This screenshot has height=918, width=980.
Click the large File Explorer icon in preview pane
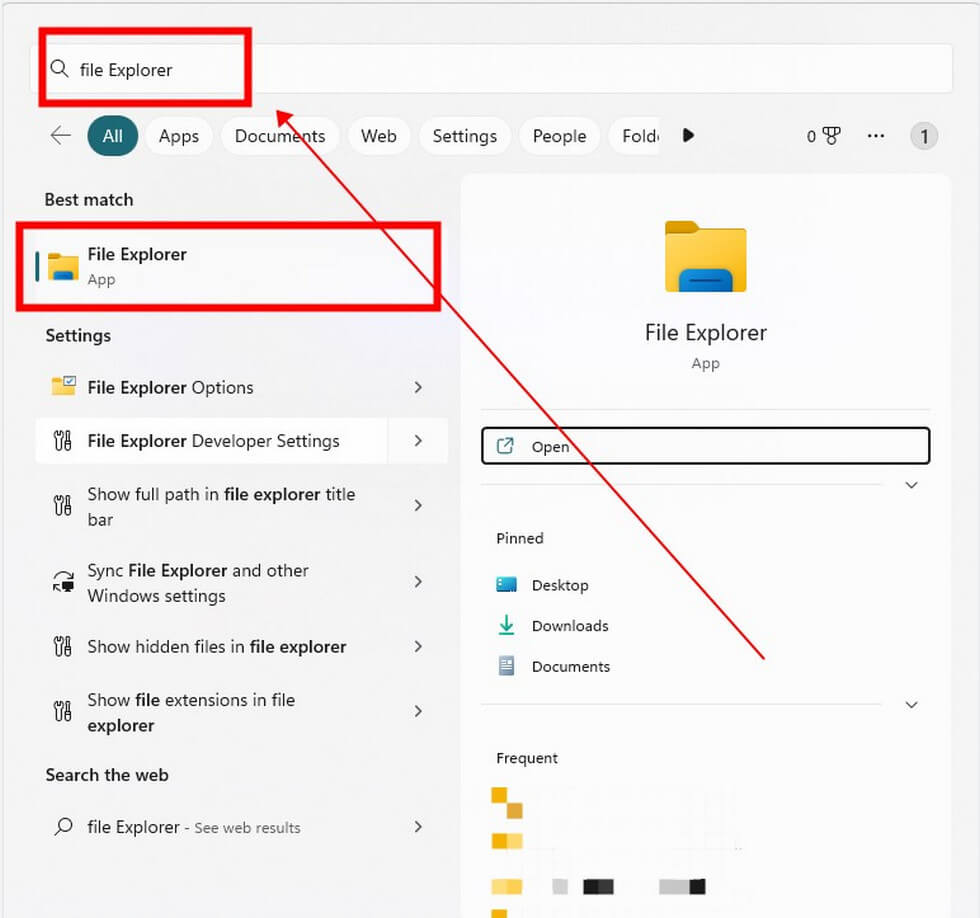[x=705, y=256]
